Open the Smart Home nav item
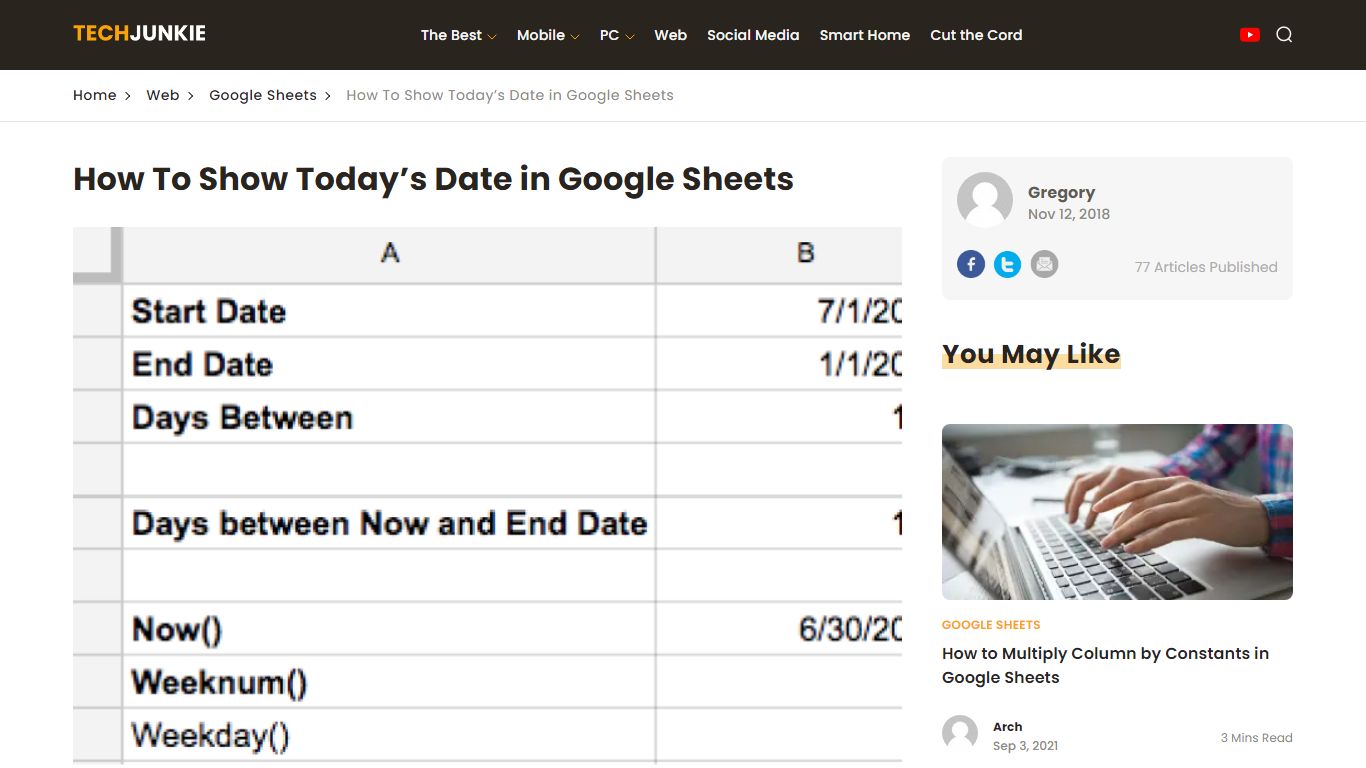The image size is (1366, 768). (865, 35)
